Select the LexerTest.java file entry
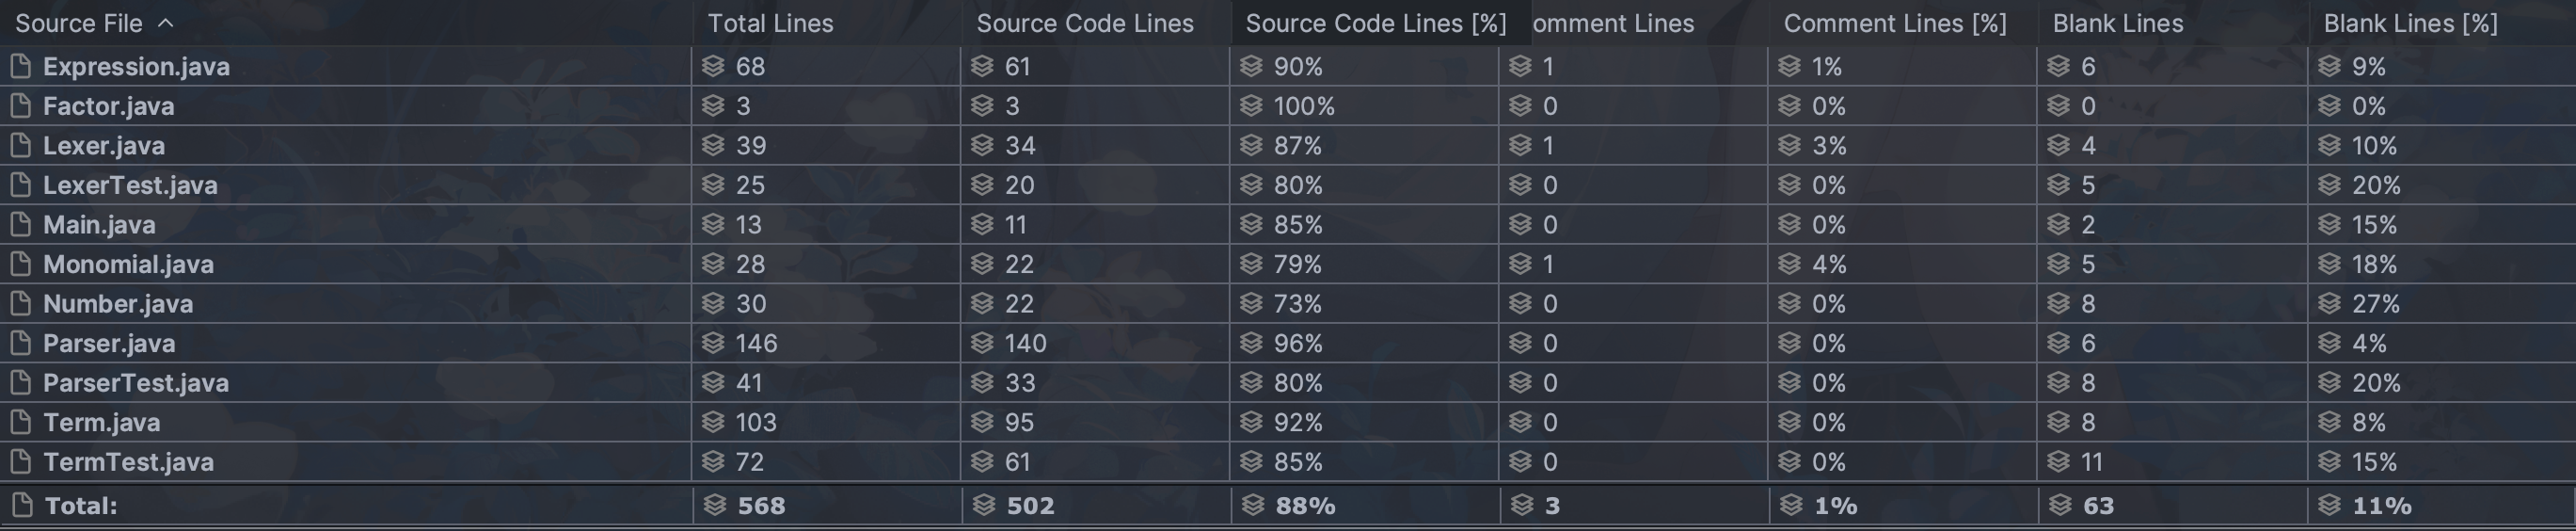 tap(130, 185)
